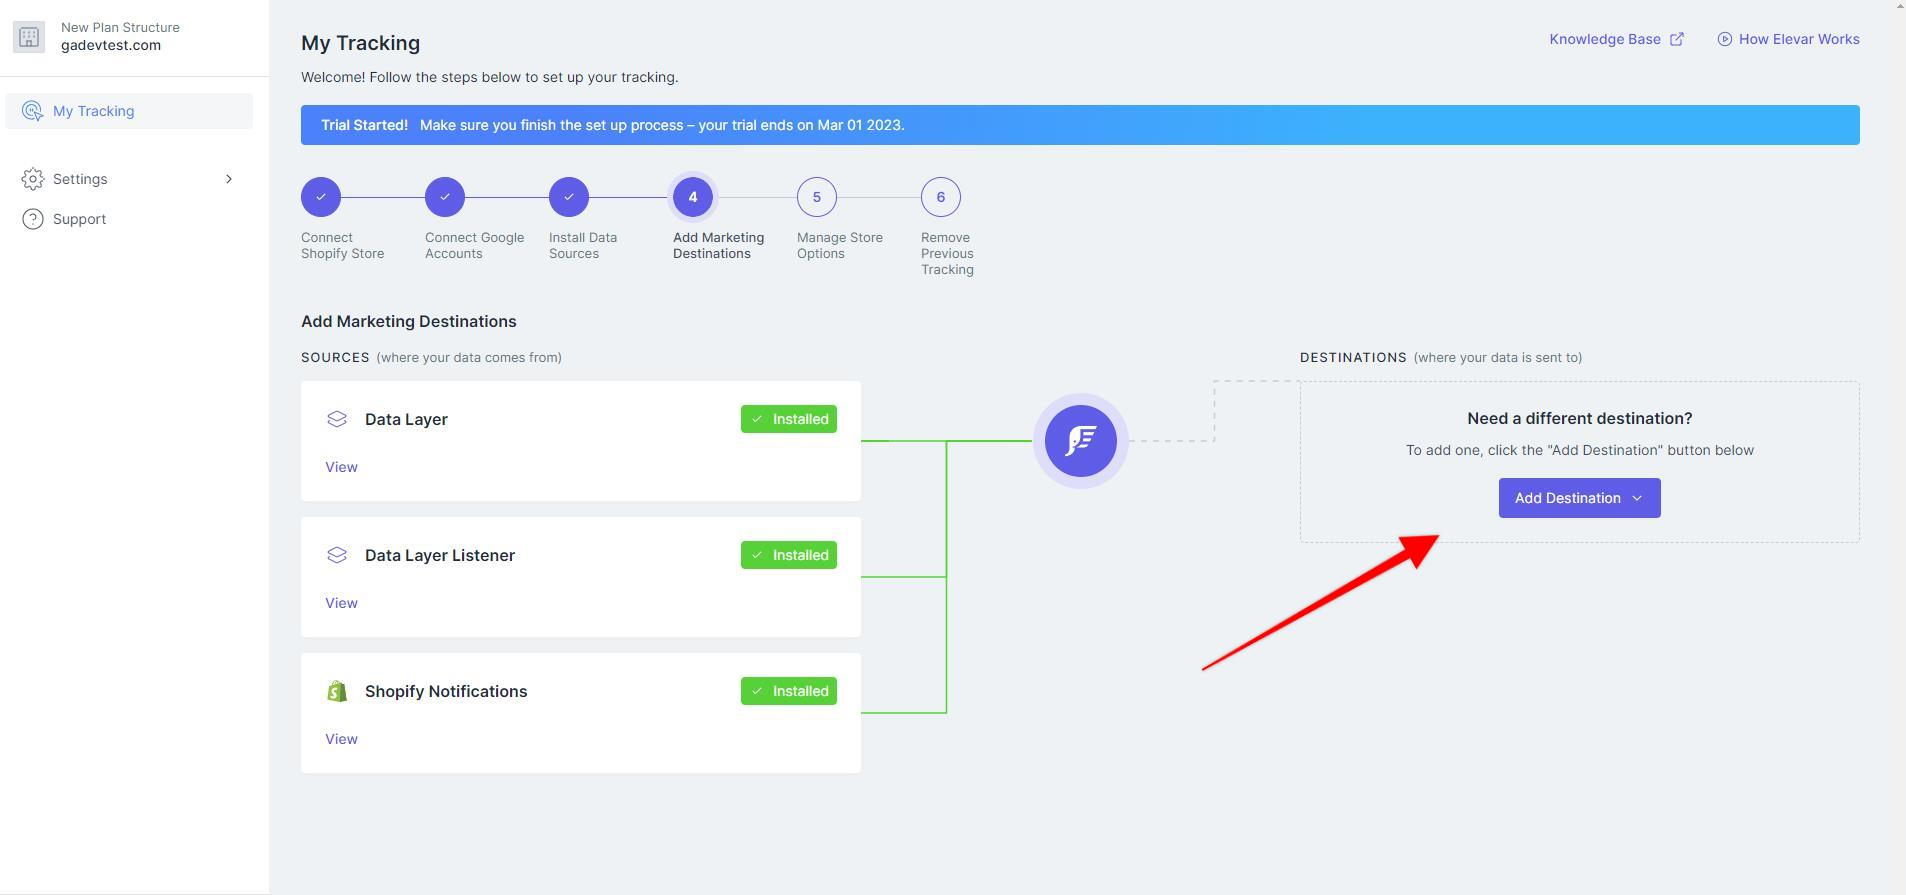Click the Support question mark icon
This screenshot has height=895, width=1906.
[x=33, y=219]
